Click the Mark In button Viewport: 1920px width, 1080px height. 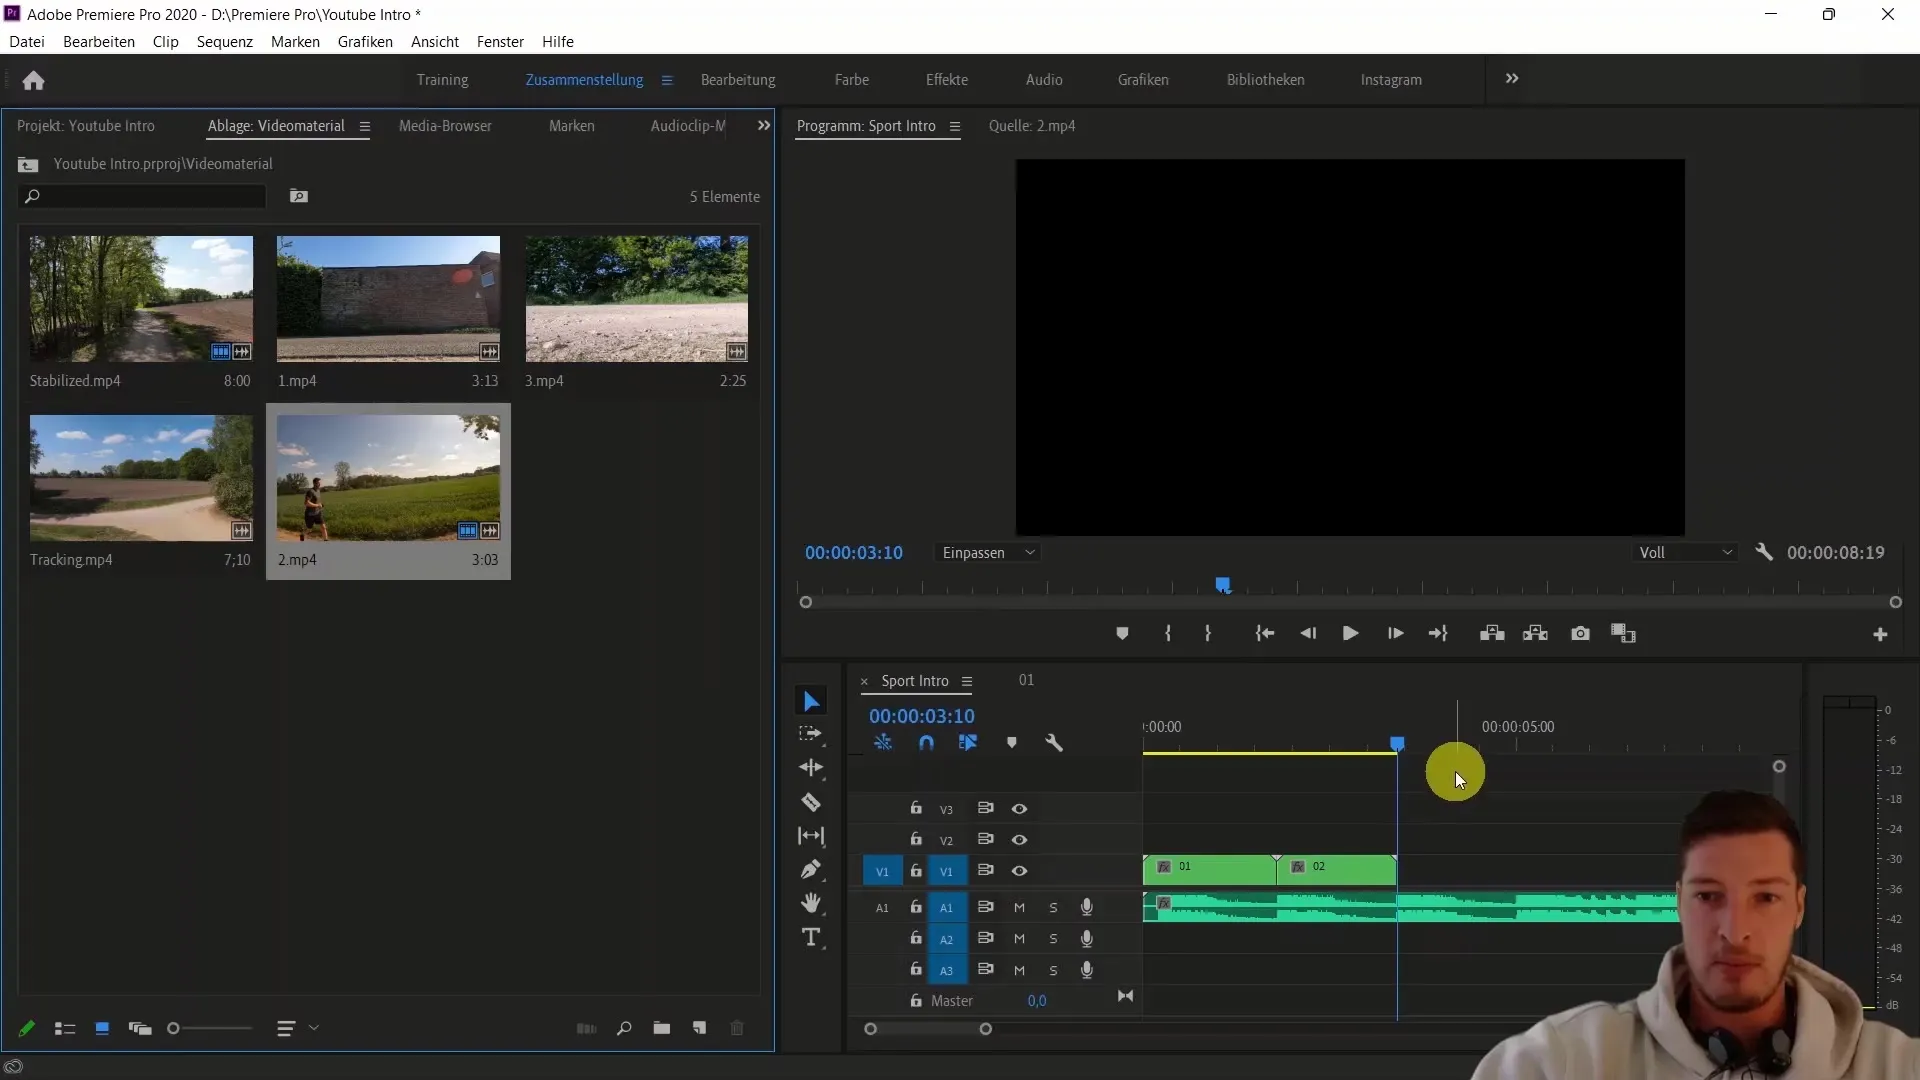tap(1167, 634)
